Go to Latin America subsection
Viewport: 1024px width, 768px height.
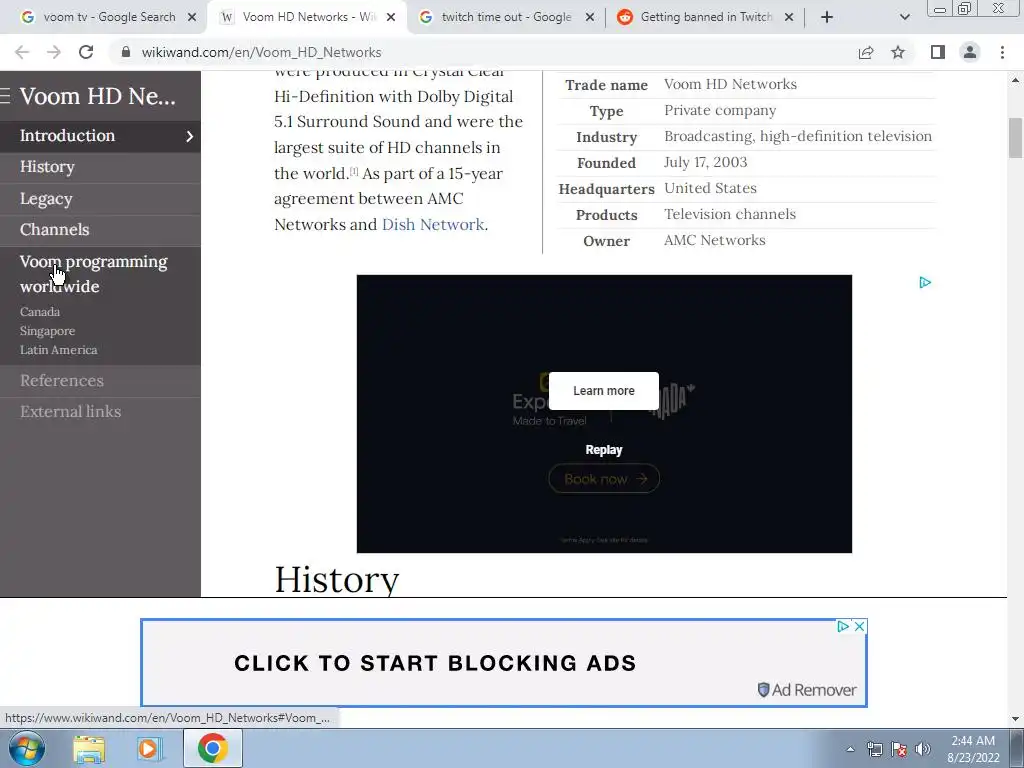58,350
